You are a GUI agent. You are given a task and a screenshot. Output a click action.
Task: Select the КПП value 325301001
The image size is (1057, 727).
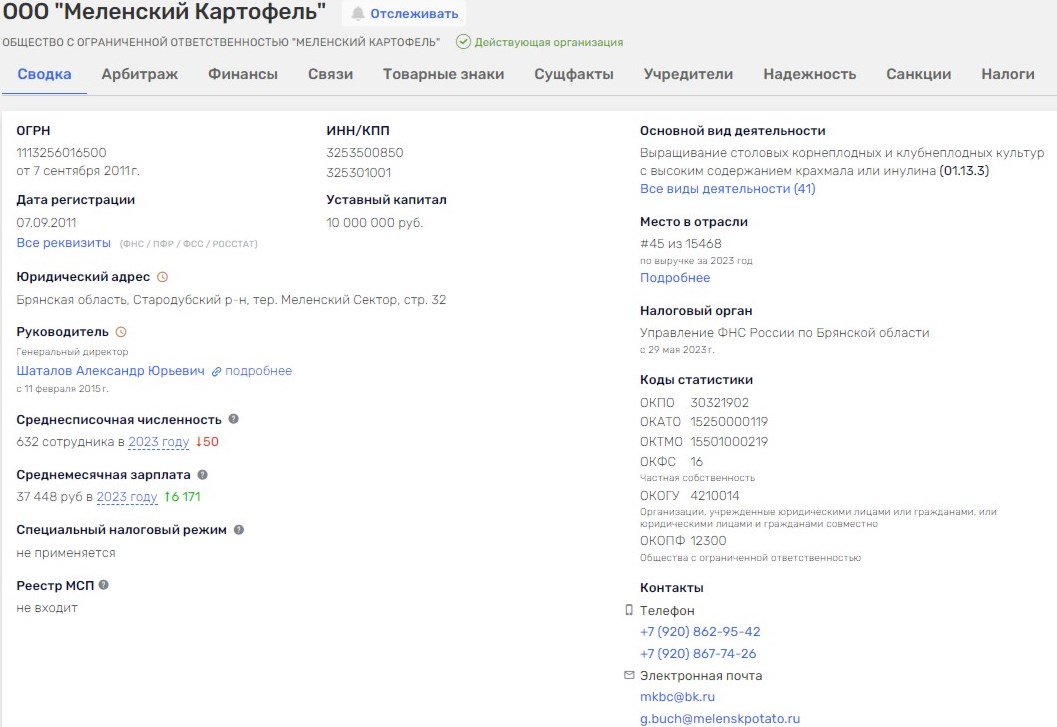(x=359, y=173)
